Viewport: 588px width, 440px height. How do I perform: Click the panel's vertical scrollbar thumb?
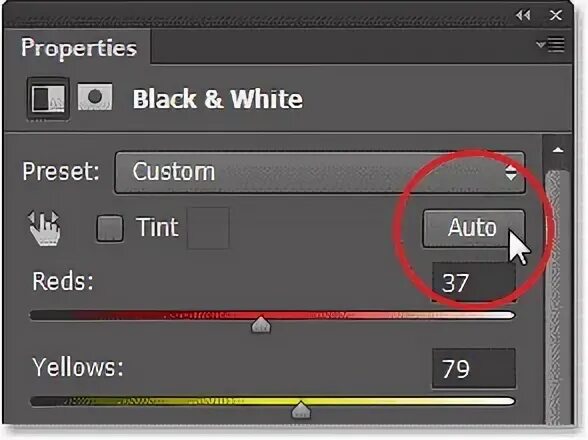point(558,296)
